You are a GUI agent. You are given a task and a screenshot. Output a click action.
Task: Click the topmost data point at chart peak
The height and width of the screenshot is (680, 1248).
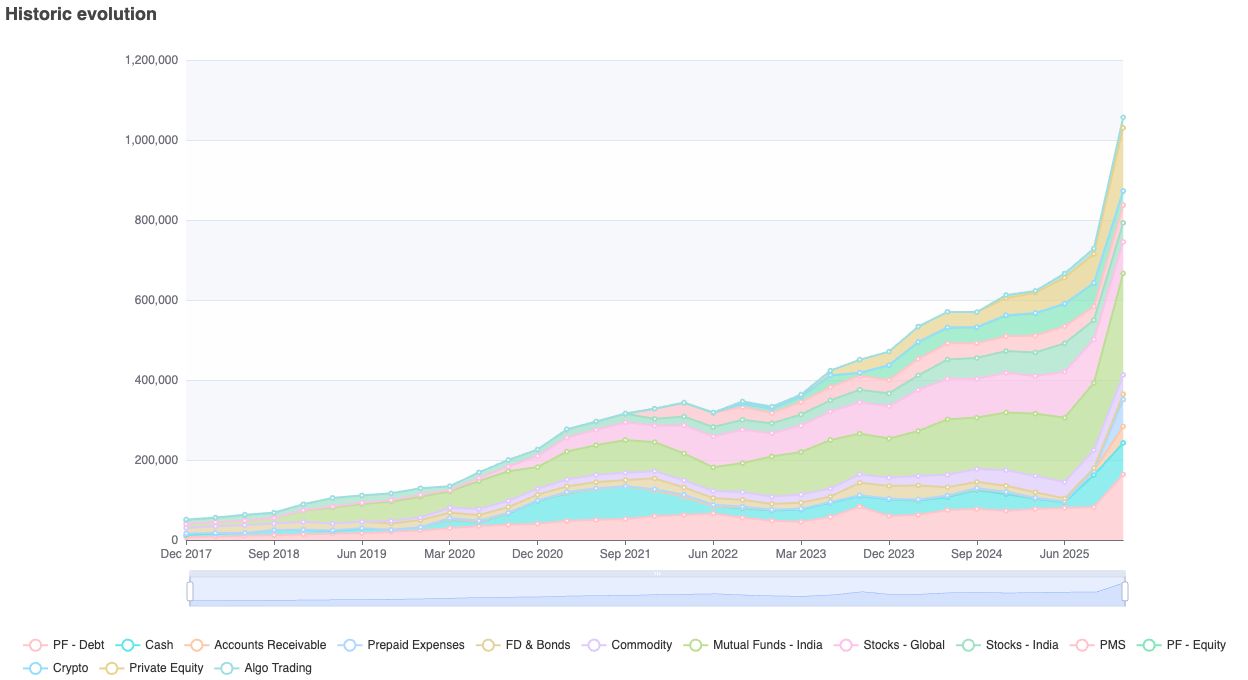pyautogui.click(x=1122, y=117)
